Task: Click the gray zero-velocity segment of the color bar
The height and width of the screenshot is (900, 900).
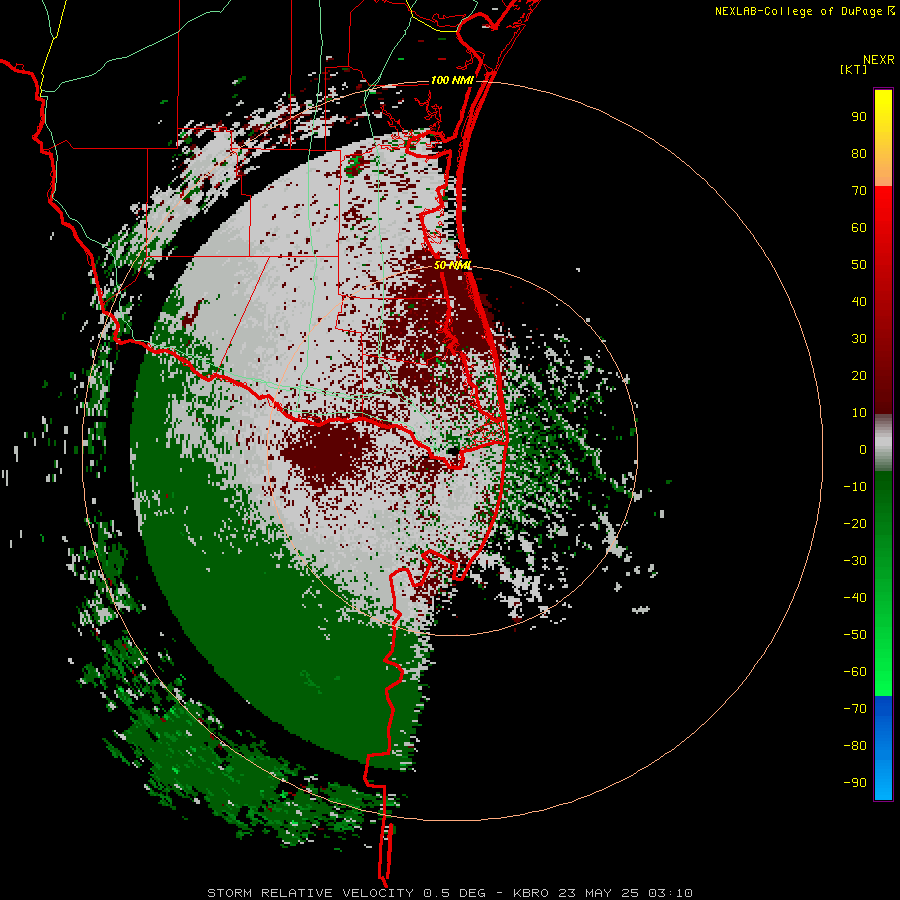Action: coord(883,443)
